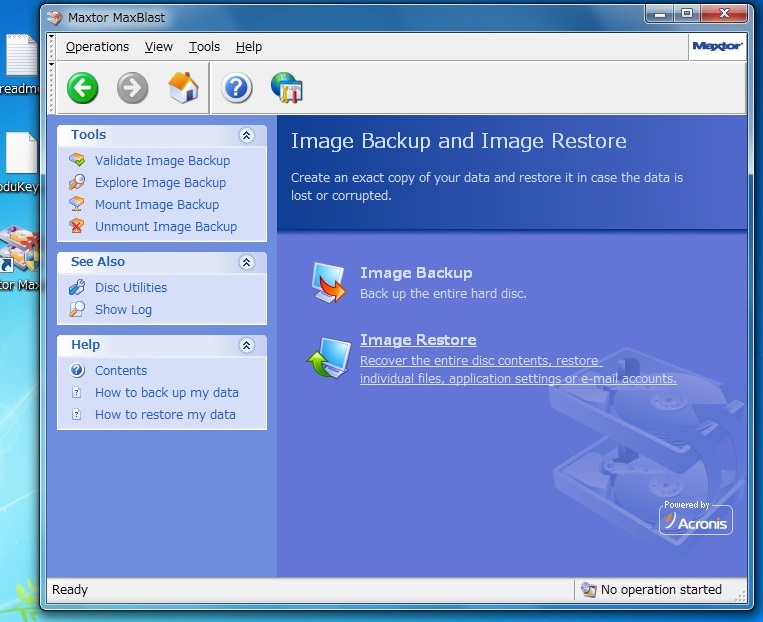Collapse the Help panel section

(246, 345)
